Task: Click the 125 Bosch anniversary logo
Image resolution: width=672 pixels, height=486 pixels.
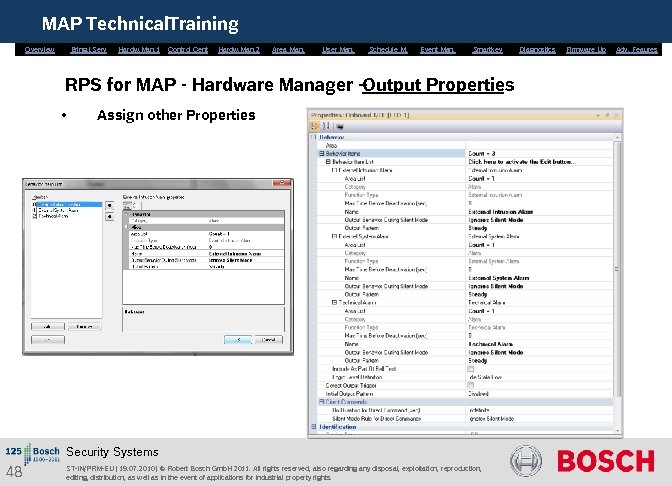Action: coord(33,454)
